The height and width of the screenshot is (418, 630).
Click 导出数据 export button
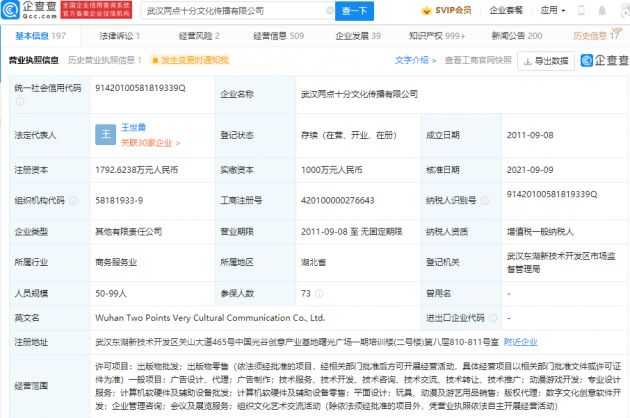pyautogui.click(x=546, y=61)
